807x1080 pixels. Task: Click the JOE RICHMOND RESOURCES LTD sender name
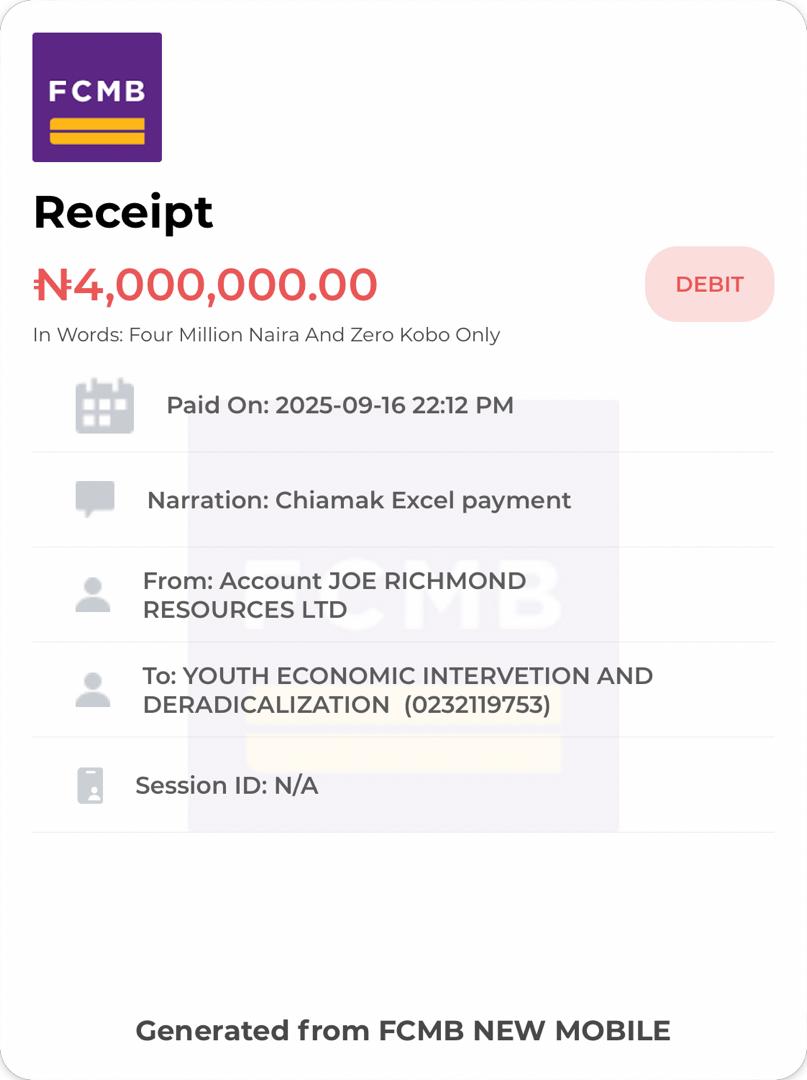[372, 582]
